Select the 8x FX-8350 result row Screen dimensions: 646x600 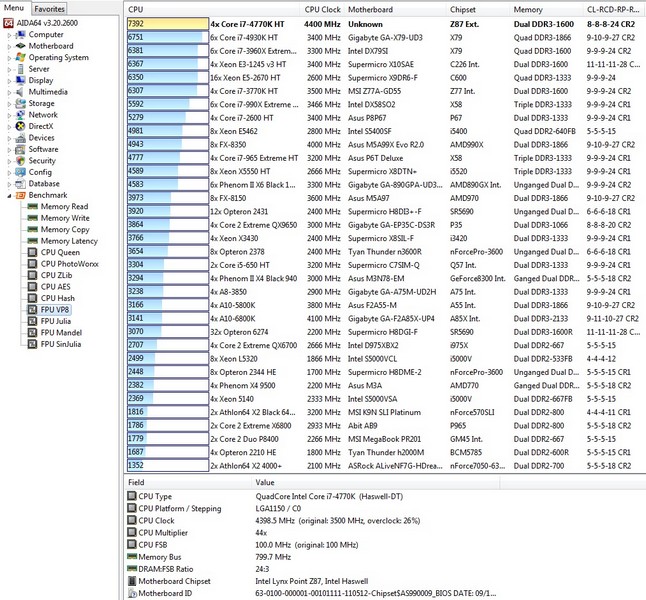pyautogui.click(x=385, y=145)
